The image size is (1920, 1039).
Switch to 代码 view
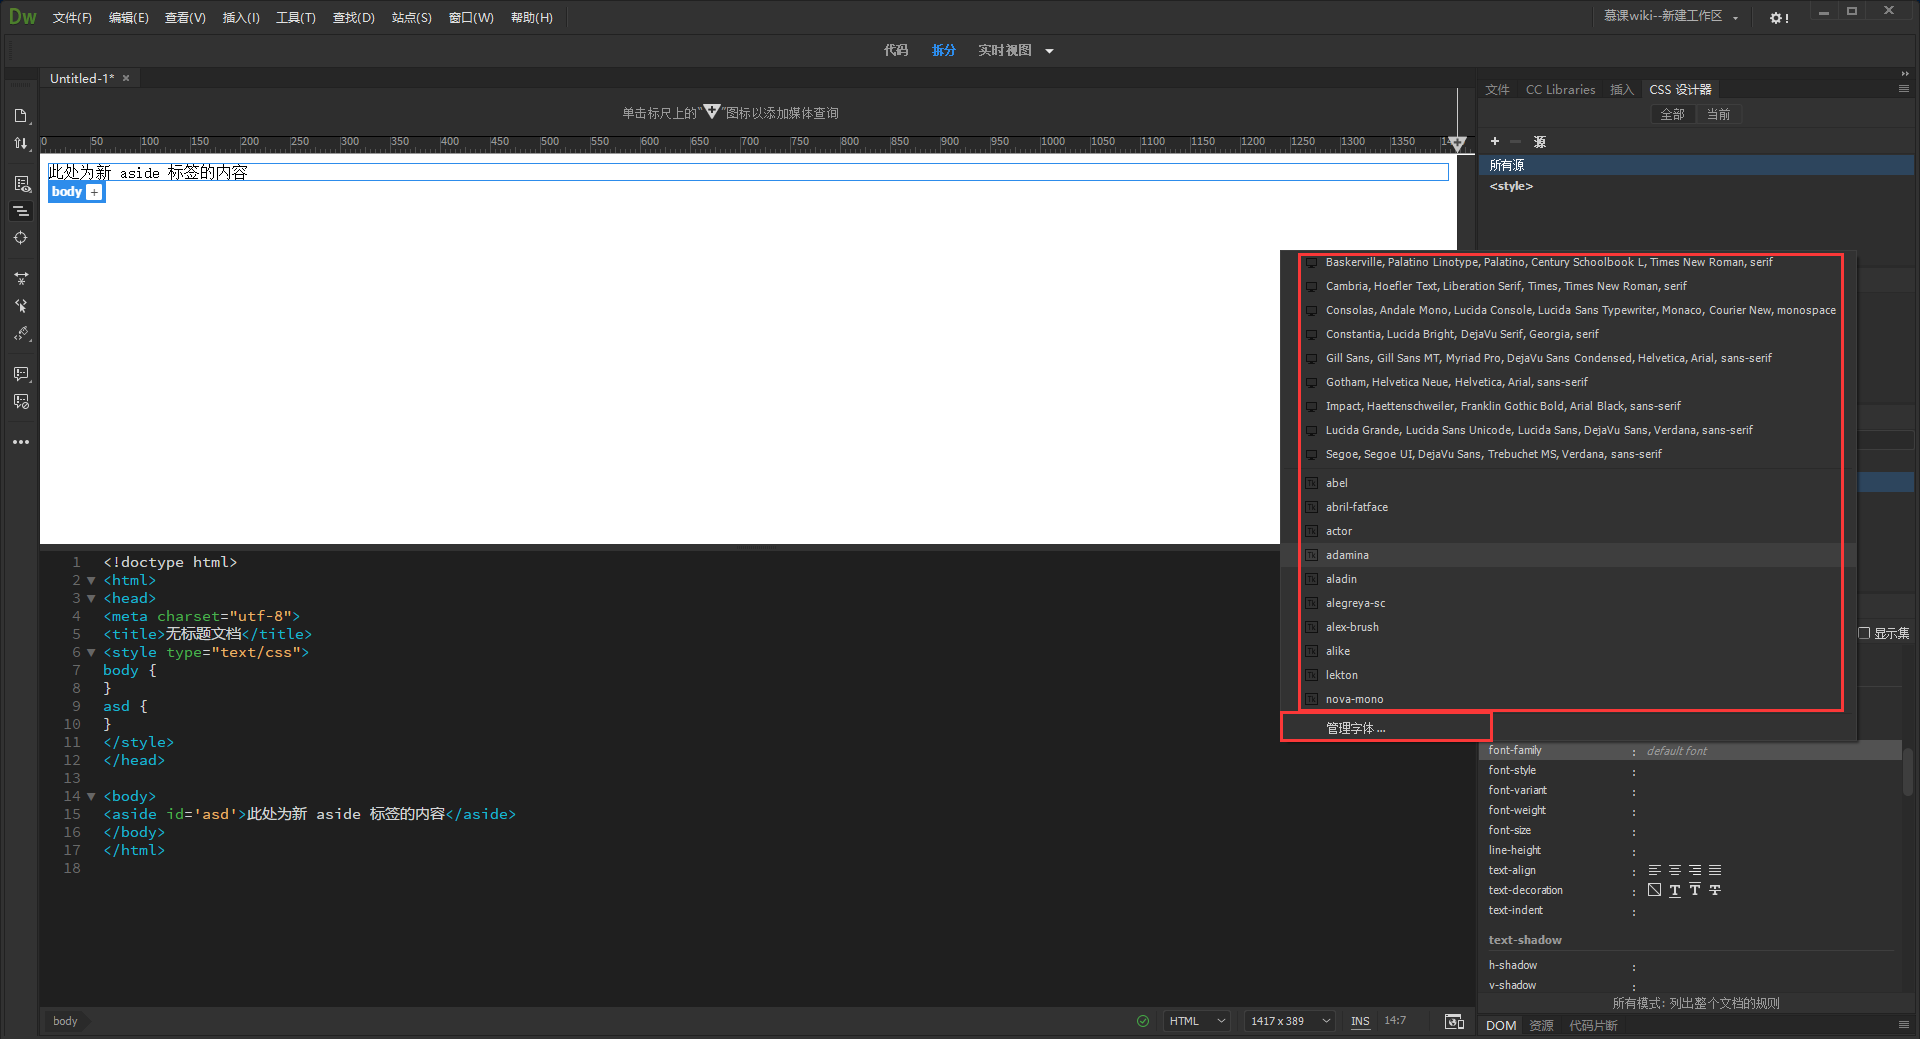point(896,50)
